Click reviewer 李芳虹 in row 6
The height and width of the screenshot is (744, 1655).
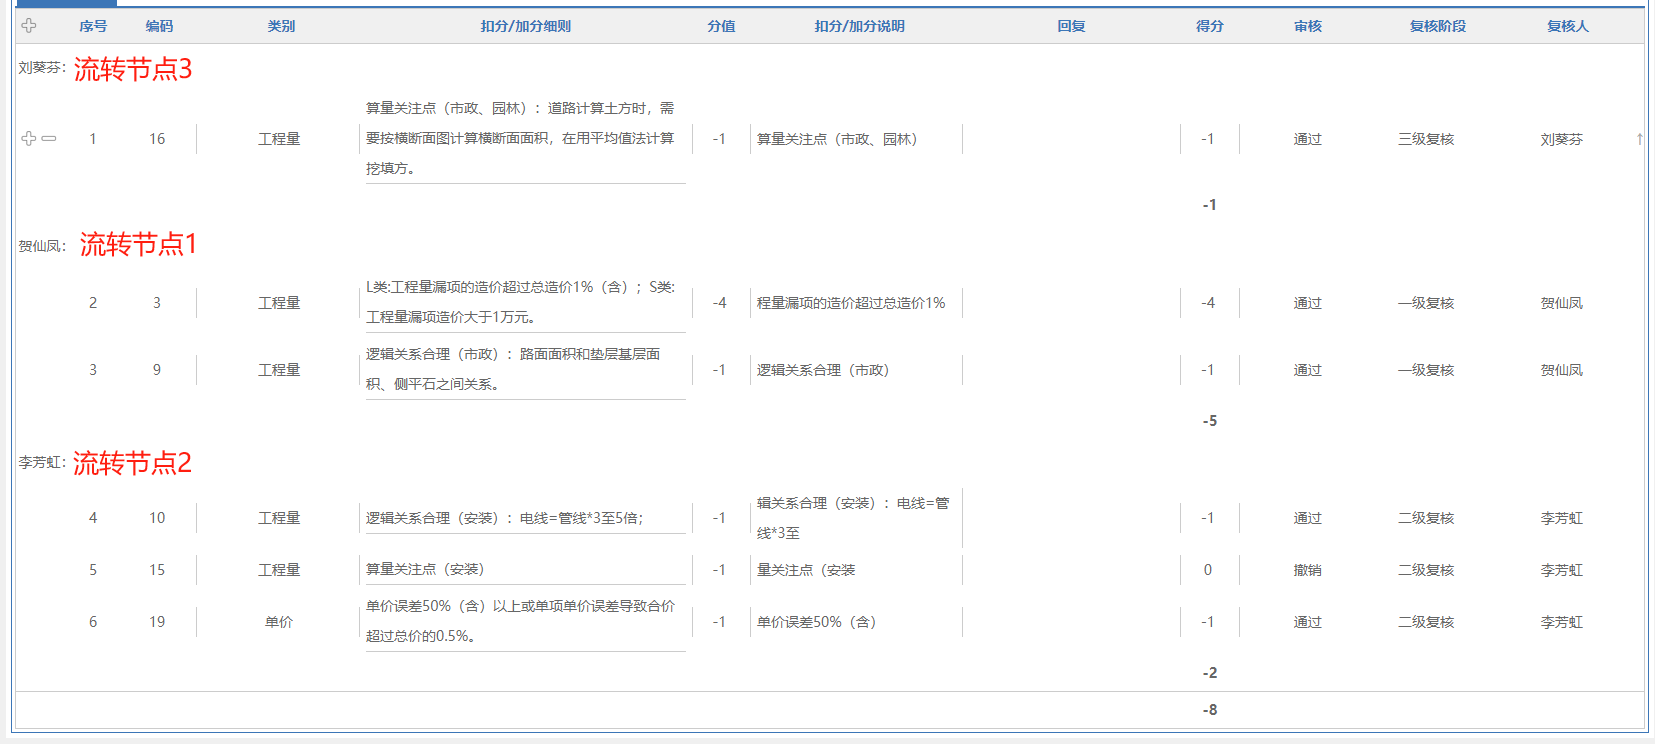coord(1562,622)
